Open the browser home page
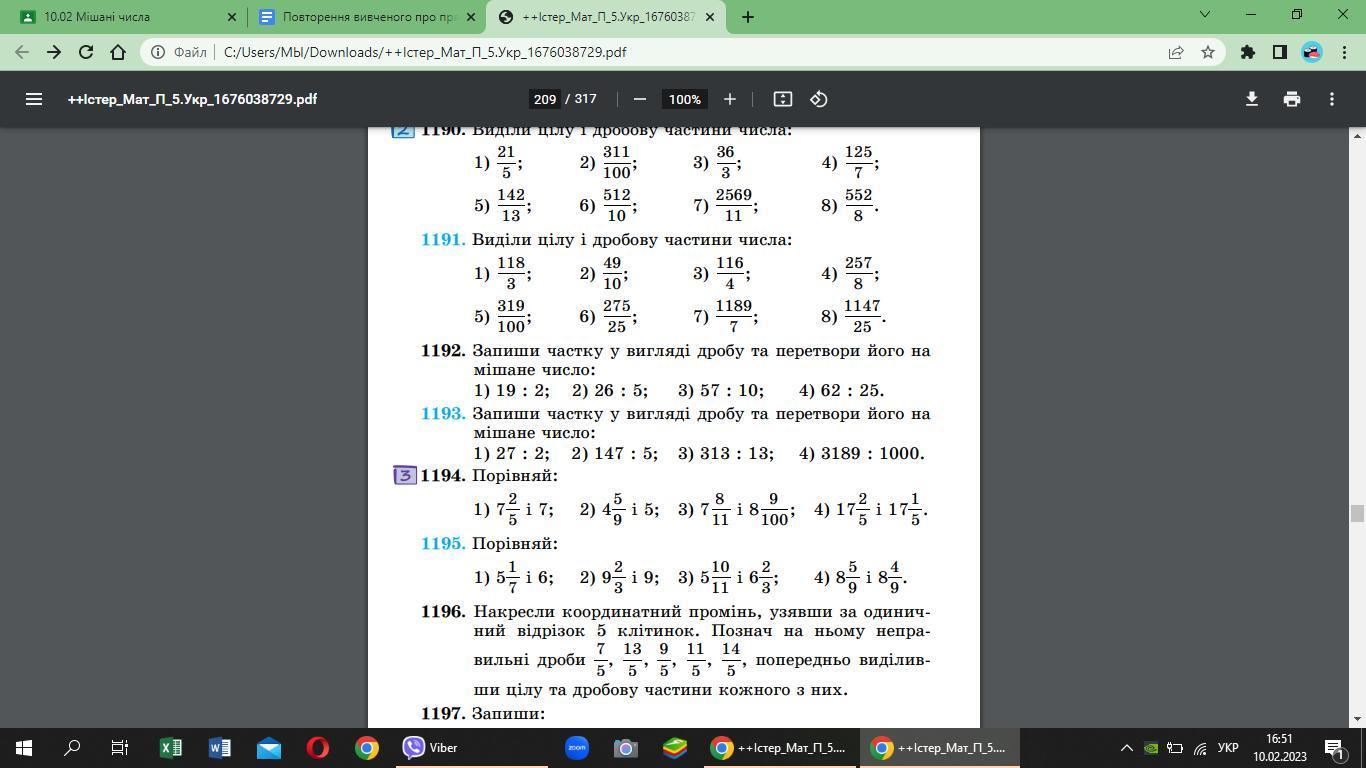The image size is (1366, 768). pyautogui.click(x=118, y=52)
